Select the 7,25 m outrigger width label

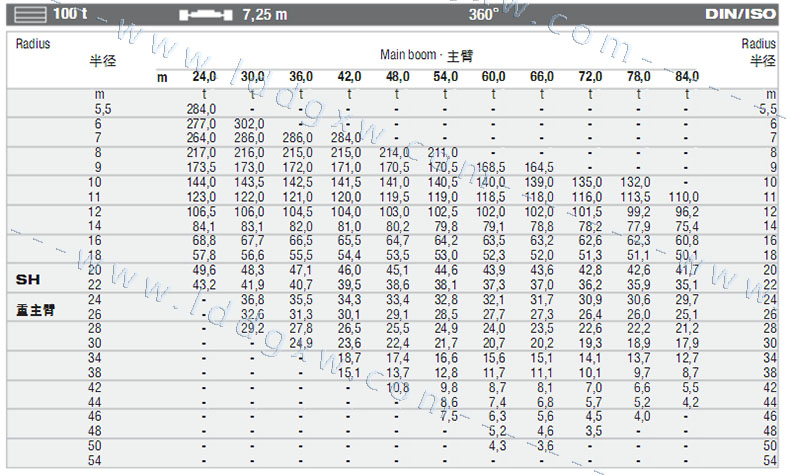click(265, 15)
